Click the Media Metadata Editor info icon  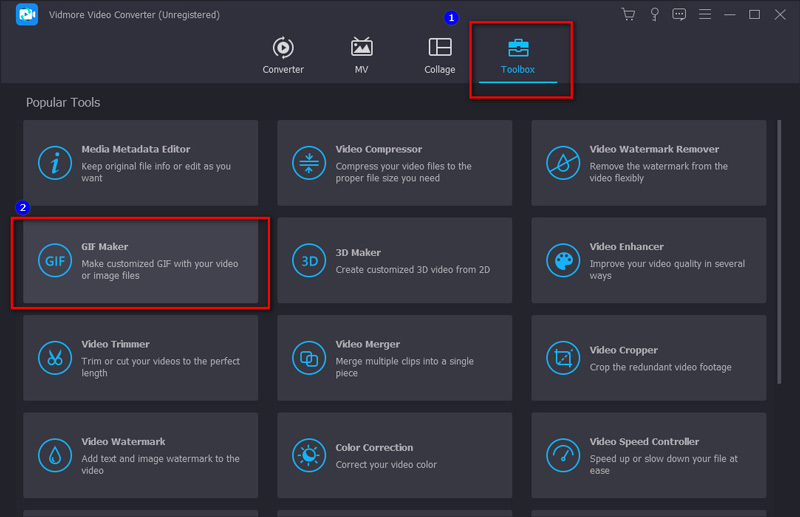(x=55, y=163)
